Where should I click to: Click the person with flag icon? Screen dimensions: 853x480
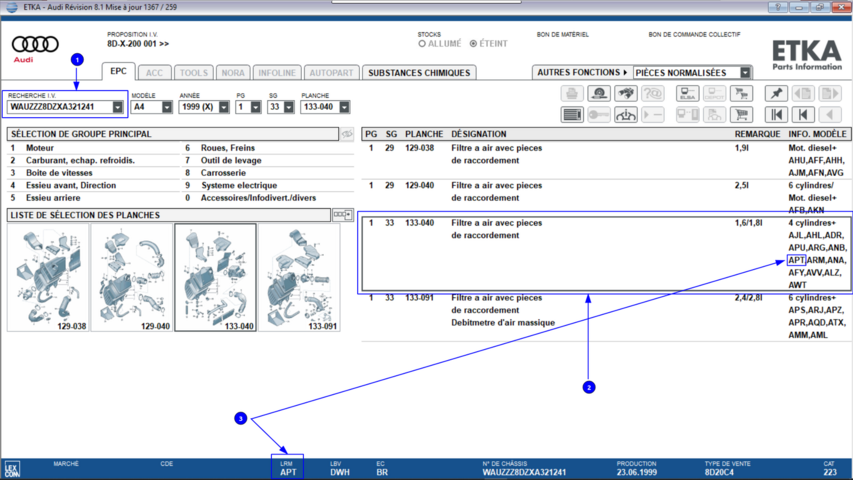point(714,115)
